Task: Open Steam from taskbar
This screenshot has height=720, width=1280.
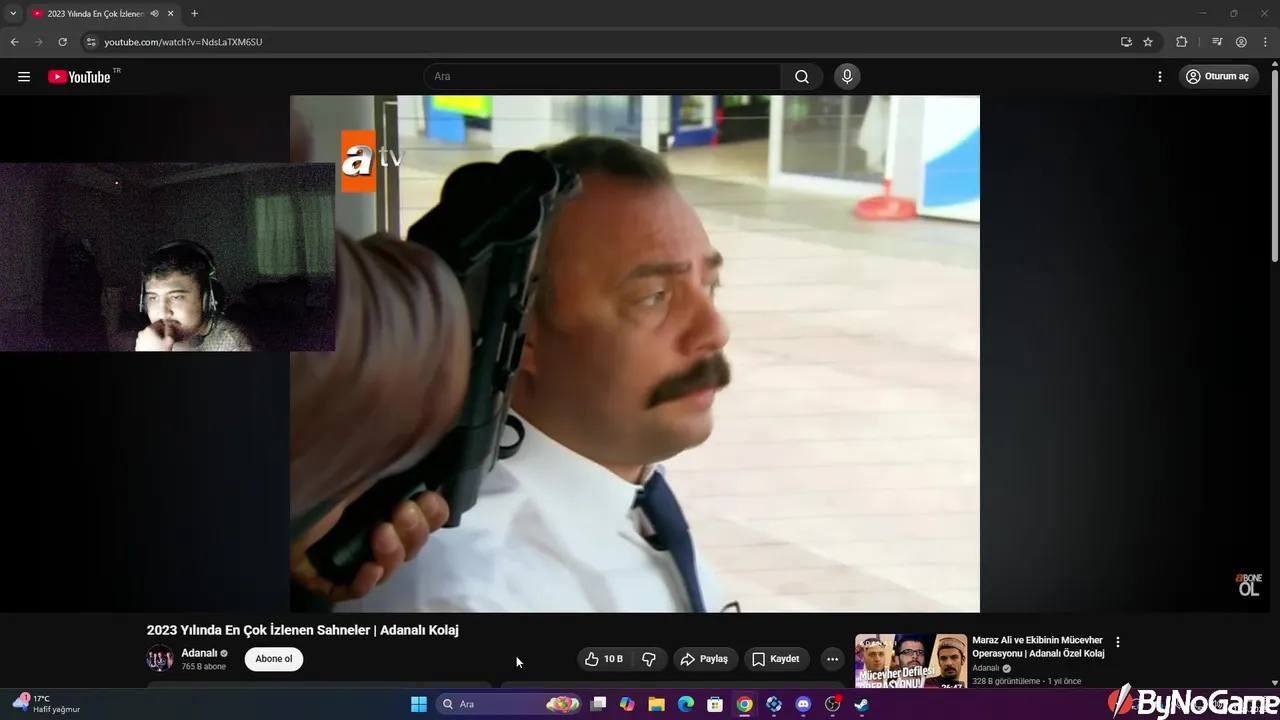Action: click(861, 704)
